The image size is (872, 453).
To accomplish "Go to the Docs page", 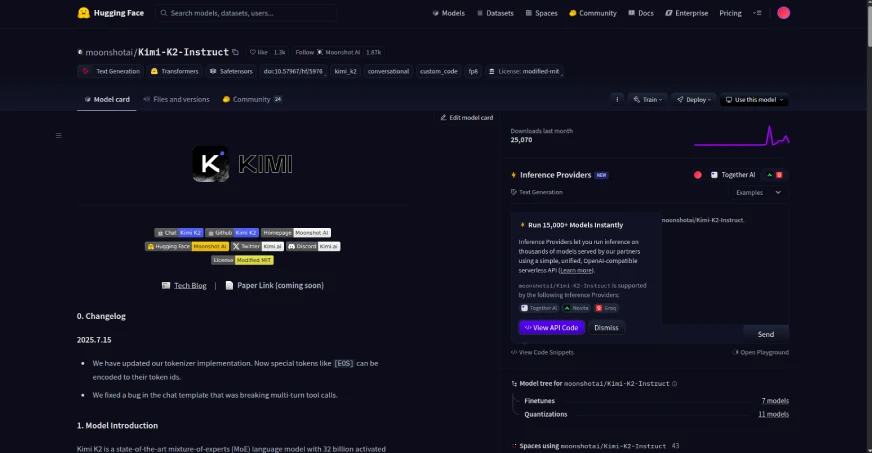I will [x=641, y=13].
